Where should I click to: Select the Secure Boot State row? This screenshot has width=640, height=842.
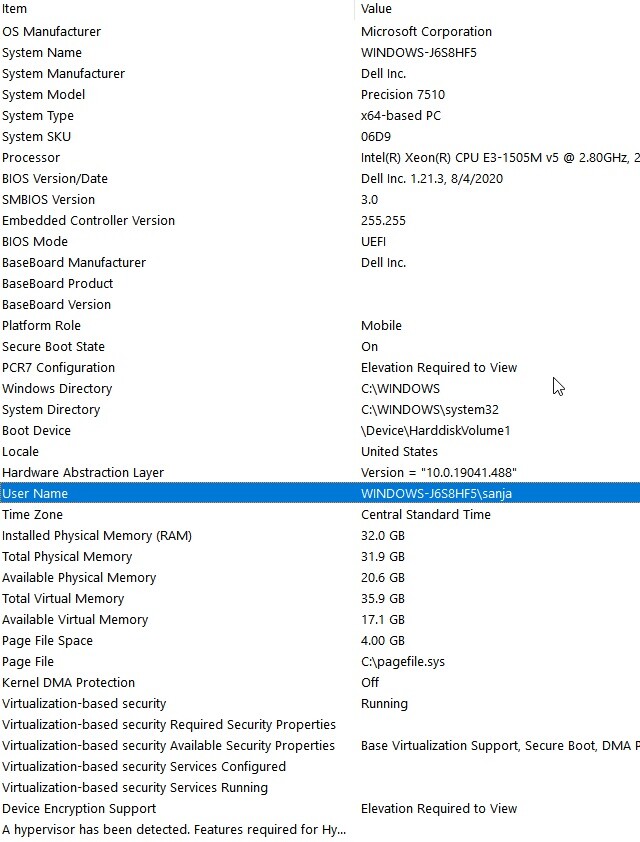(x=320, y=346)
